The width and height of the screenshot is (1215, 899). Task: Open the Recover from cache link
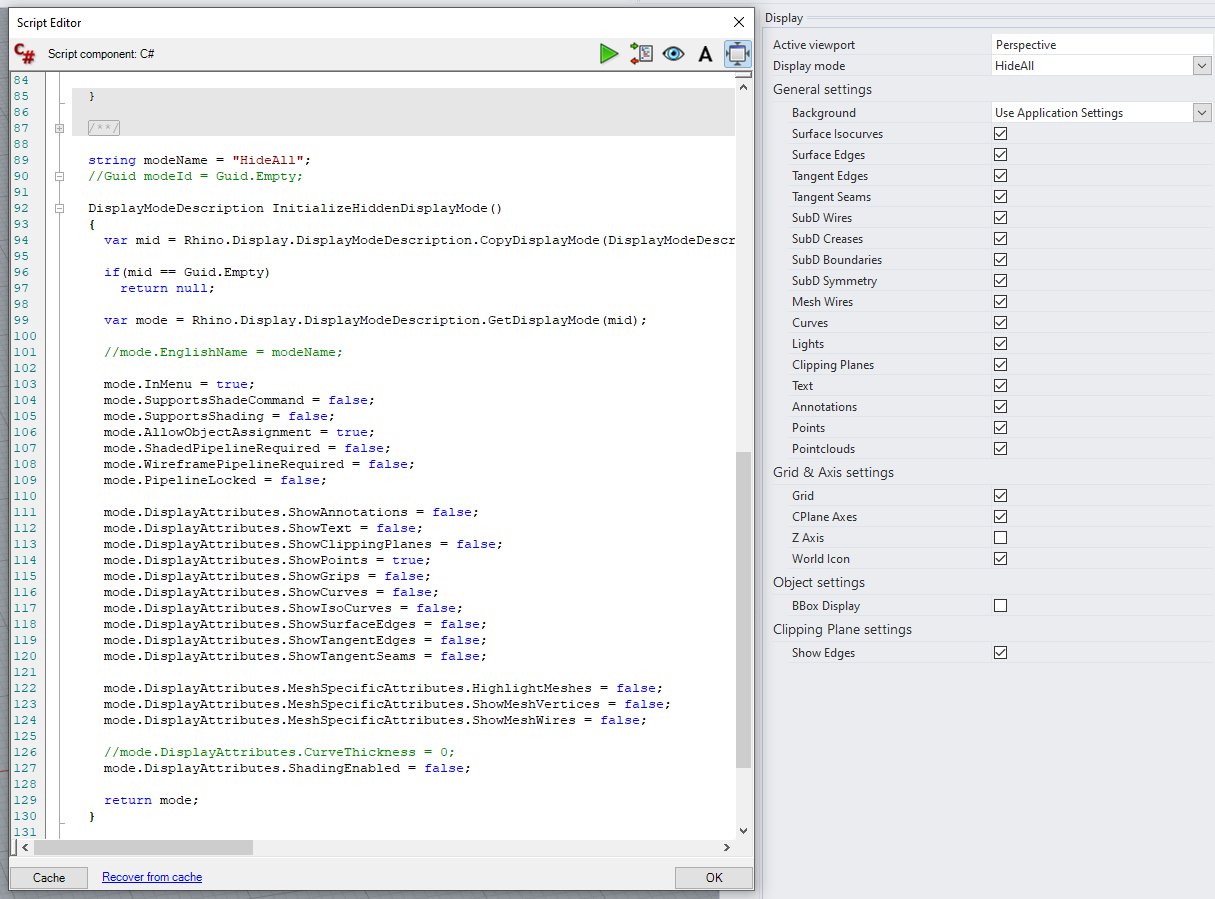152,877
